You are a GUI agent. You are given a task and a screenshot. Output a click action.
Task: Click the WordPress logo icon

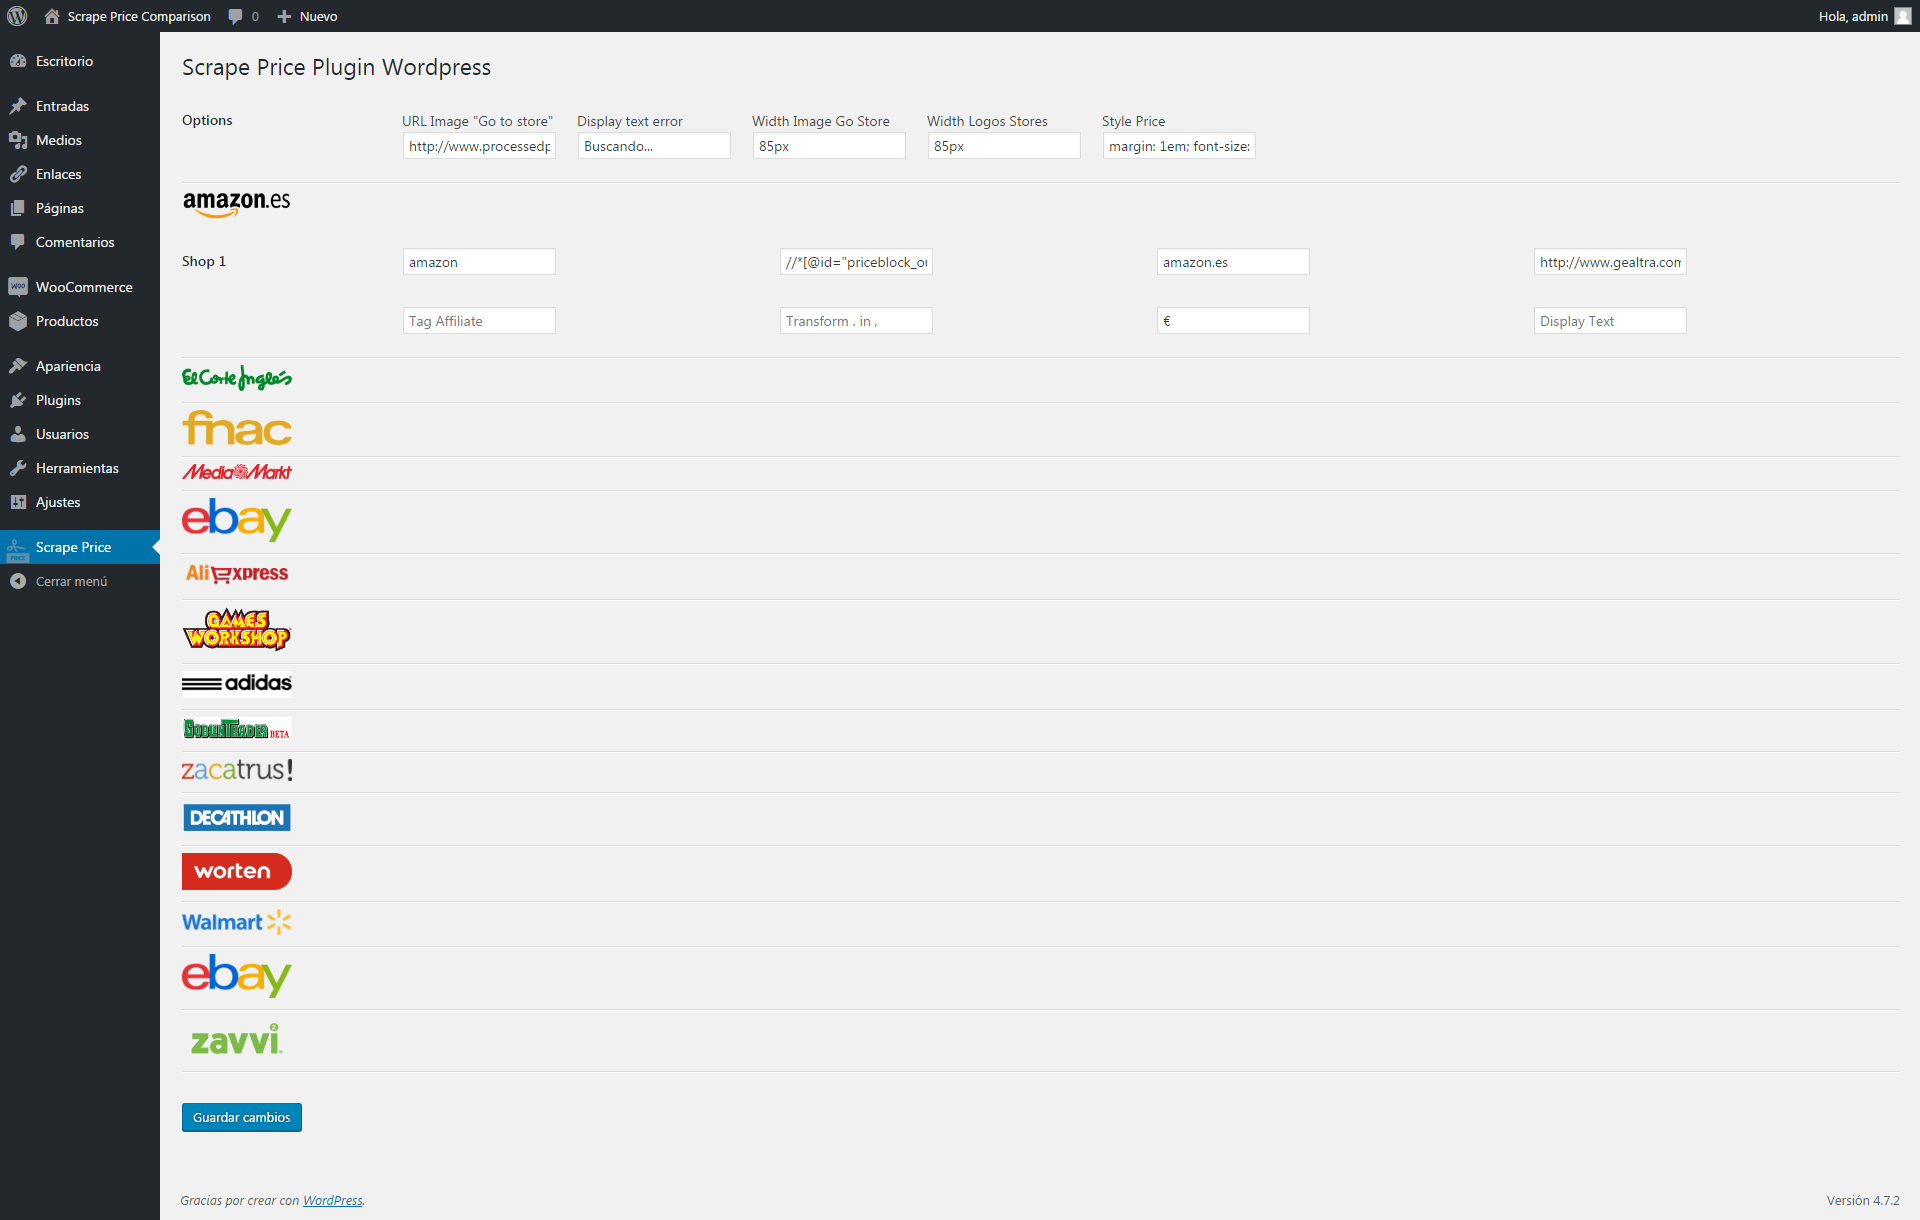coord(17,16)
